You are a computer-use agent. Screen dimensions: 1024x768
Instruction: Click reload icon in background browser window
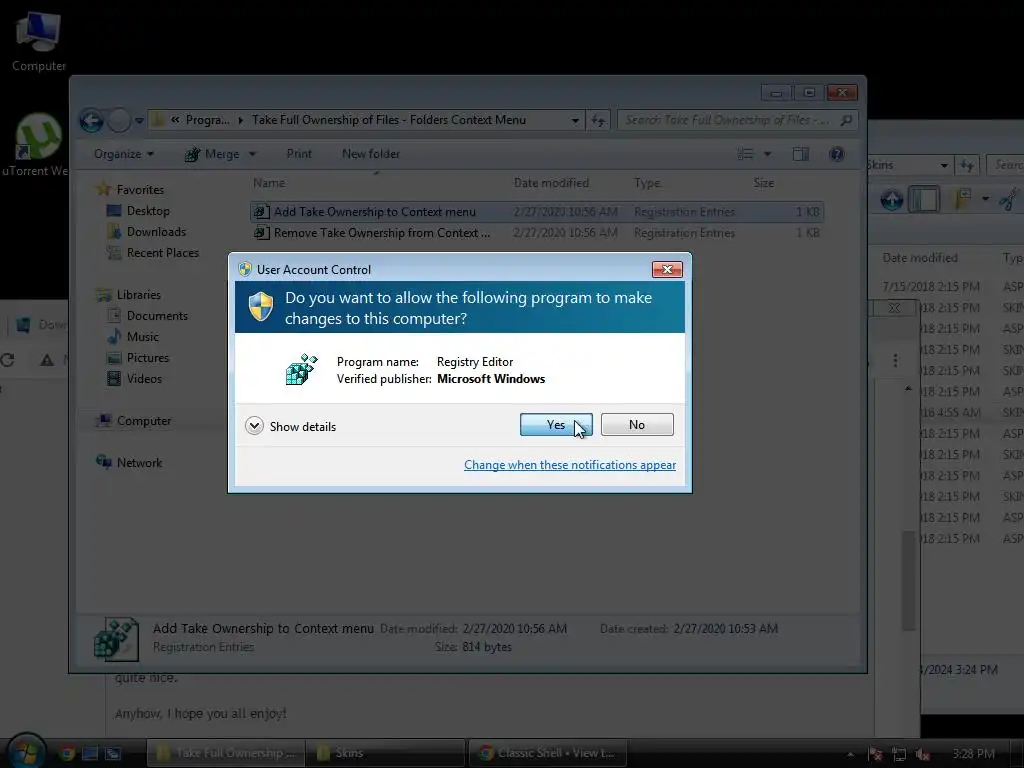pos(7,360)
